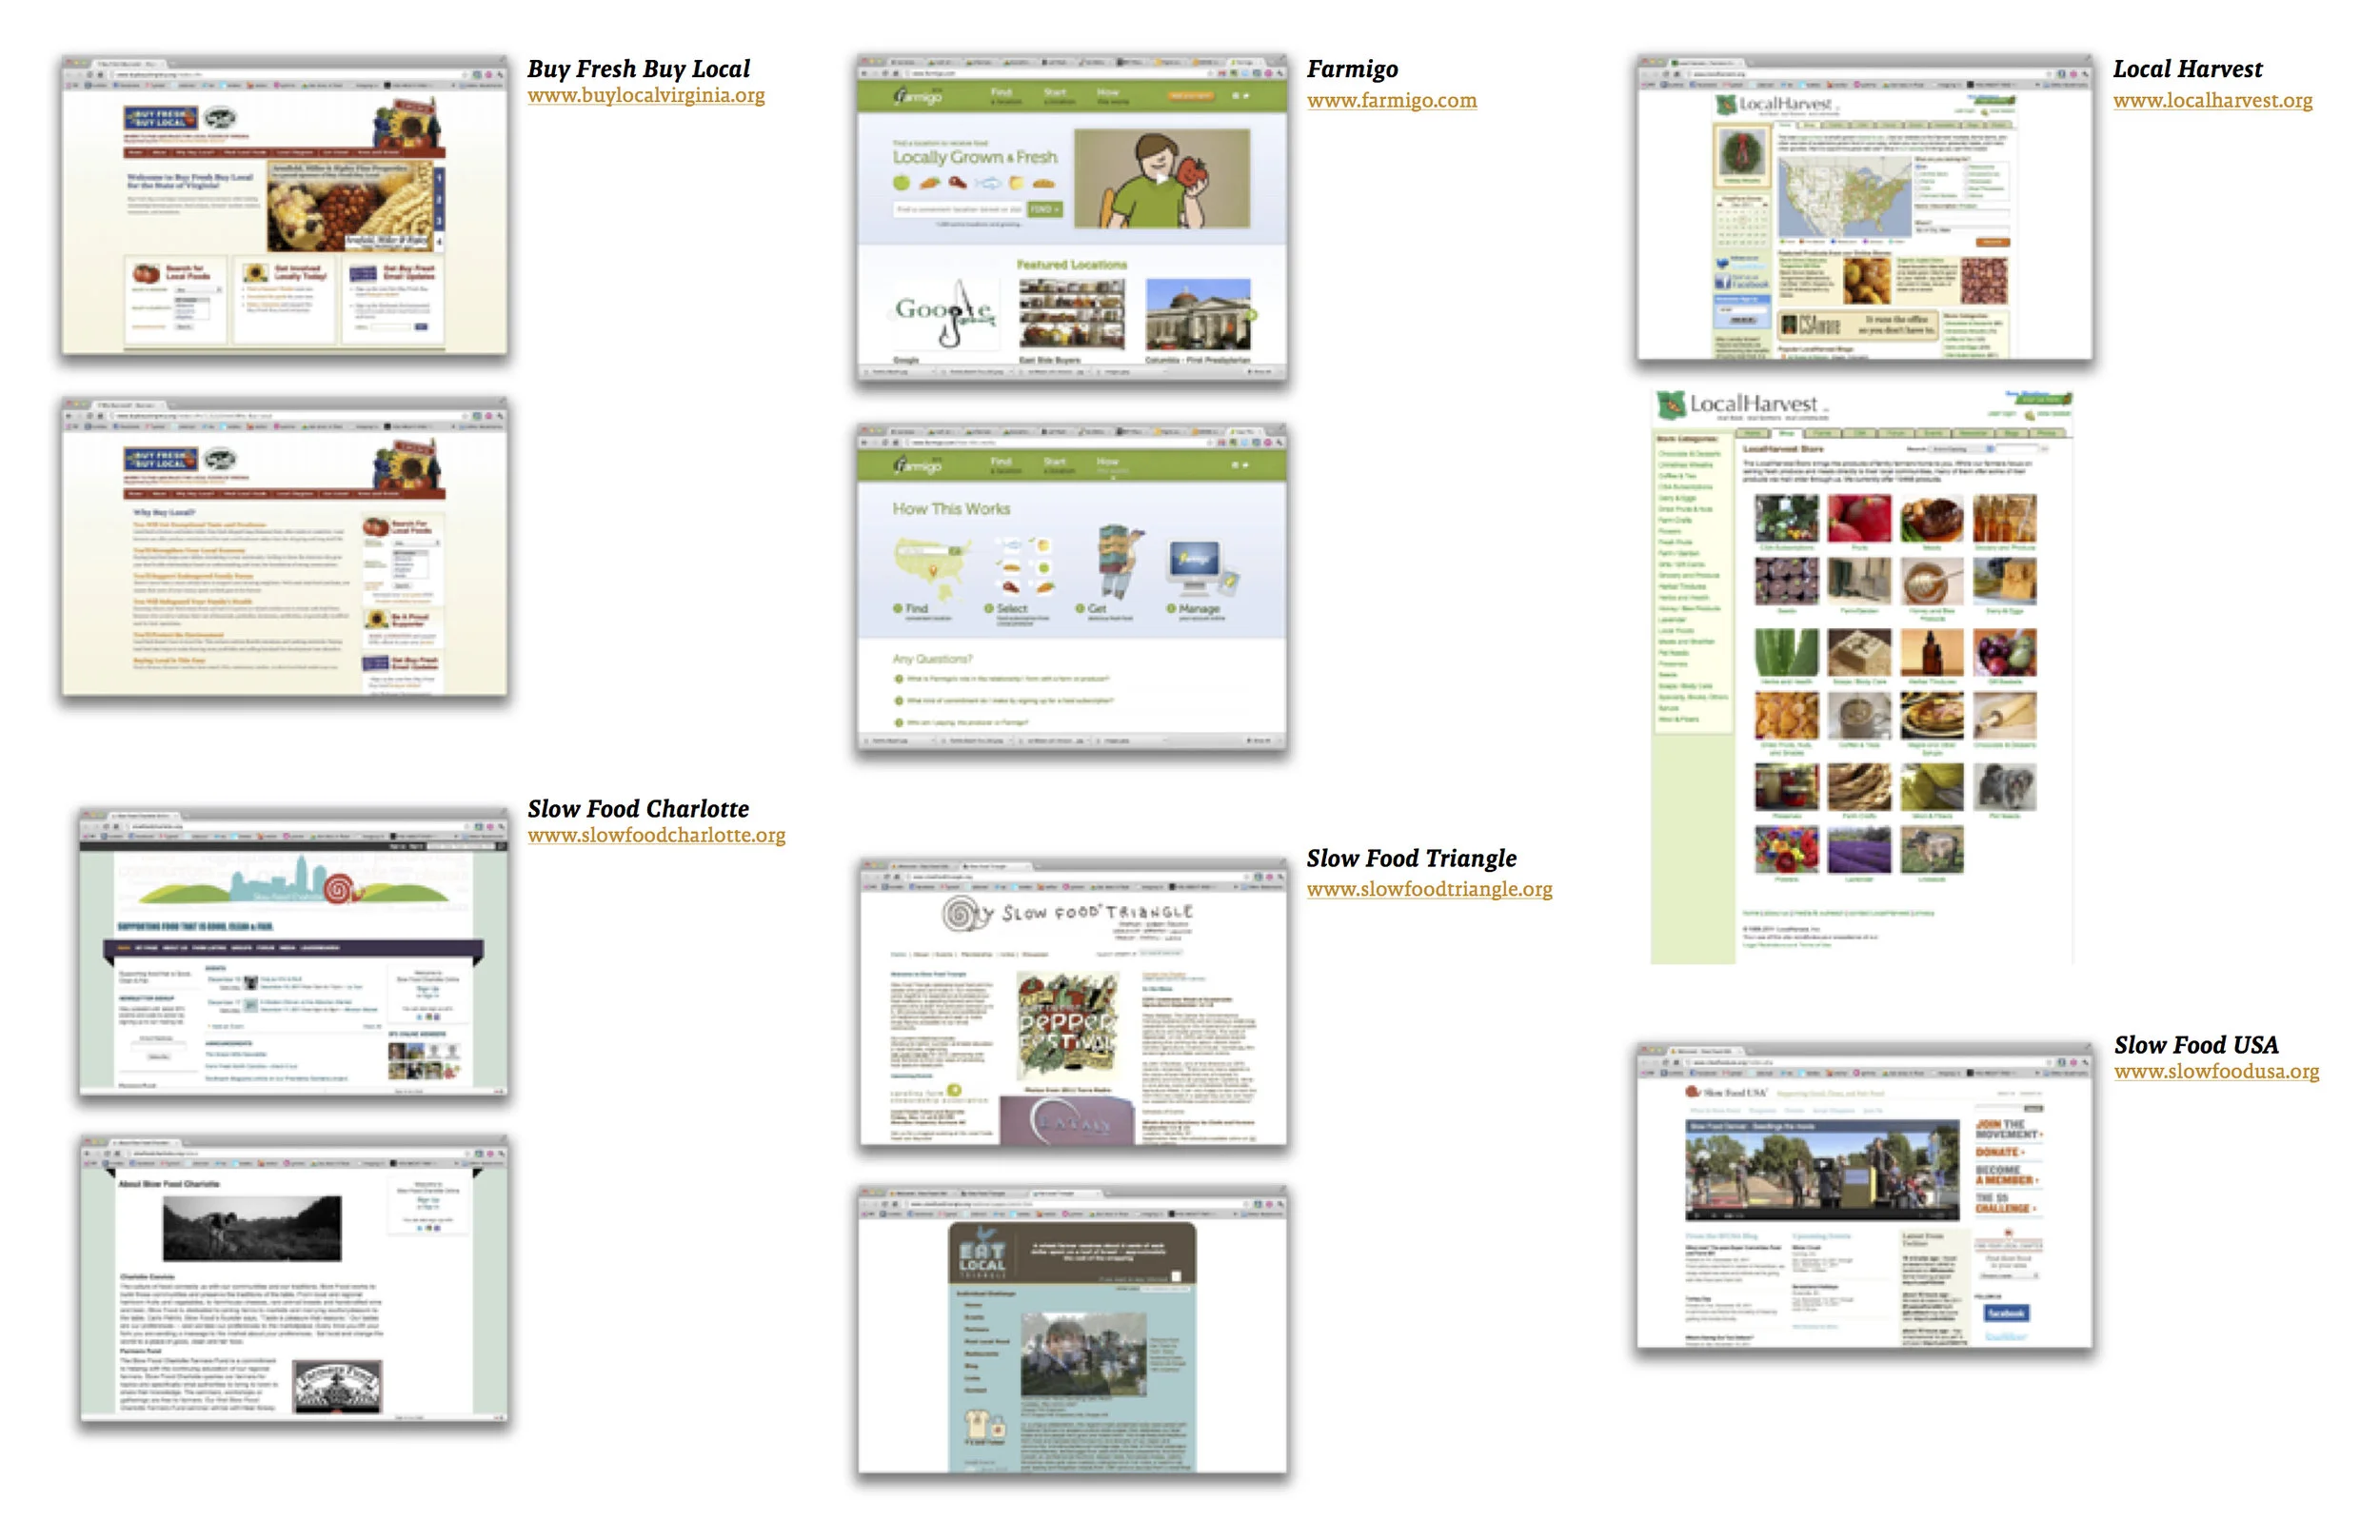Screen dimensions: 2380x1540
Task: Play the Farmigo cartoon video
Action: tap(1162, 178)
